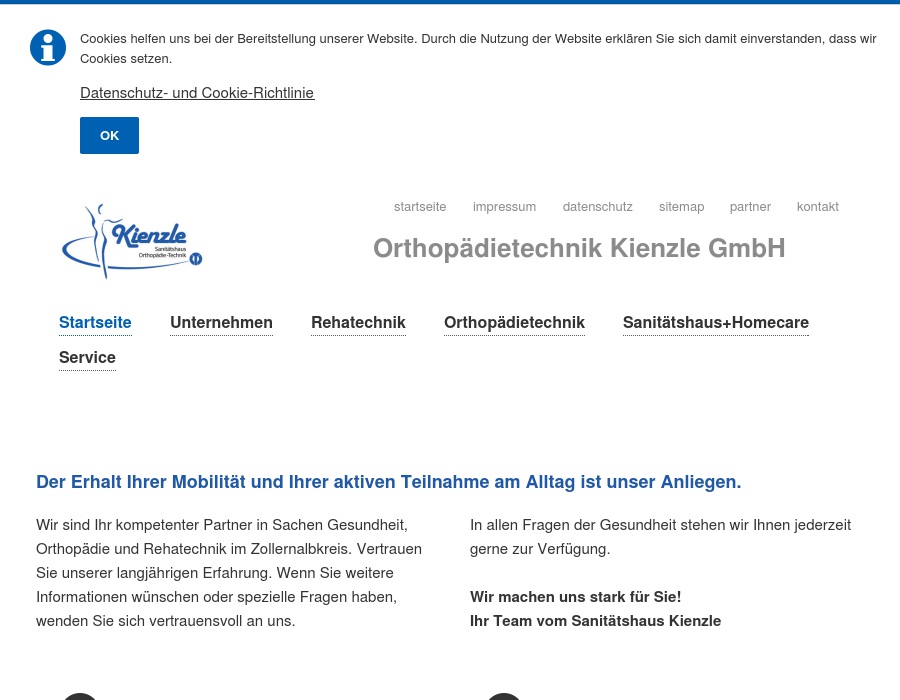The image size is (900, 700).
Task: Open the Orthopädietechnik section
Action: coord(514,322)
